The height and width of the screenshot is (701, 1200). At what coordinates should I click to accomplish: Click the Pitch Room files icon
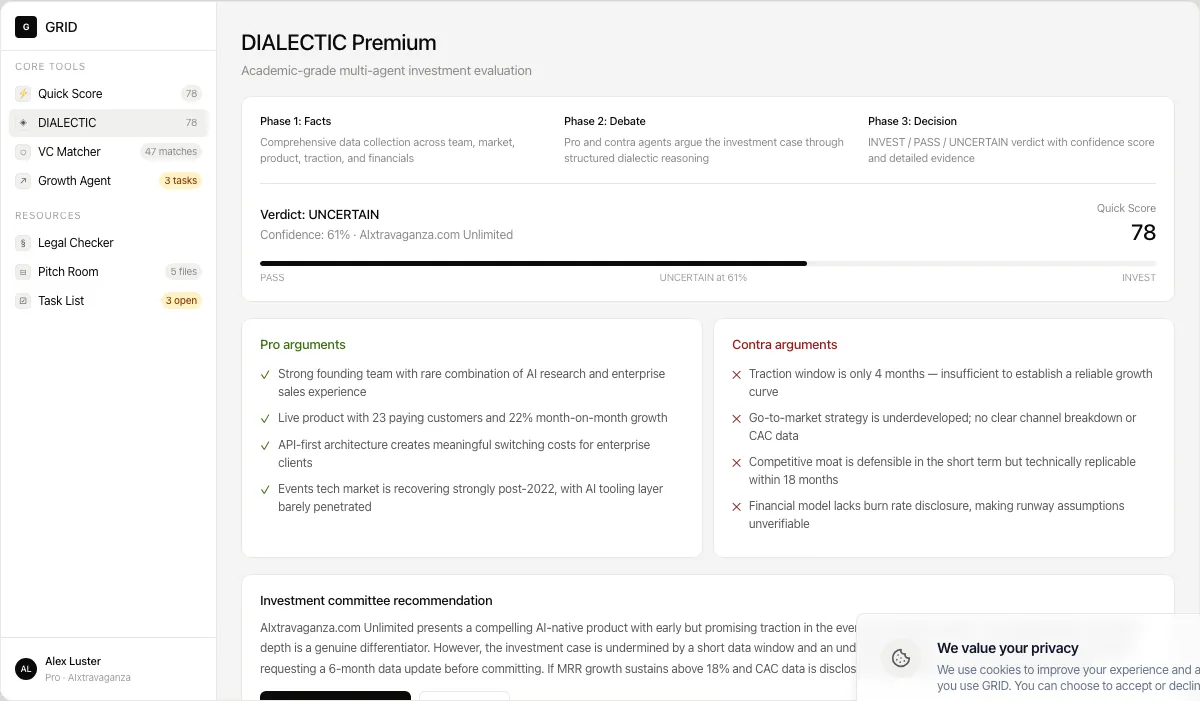pos(22,271)
